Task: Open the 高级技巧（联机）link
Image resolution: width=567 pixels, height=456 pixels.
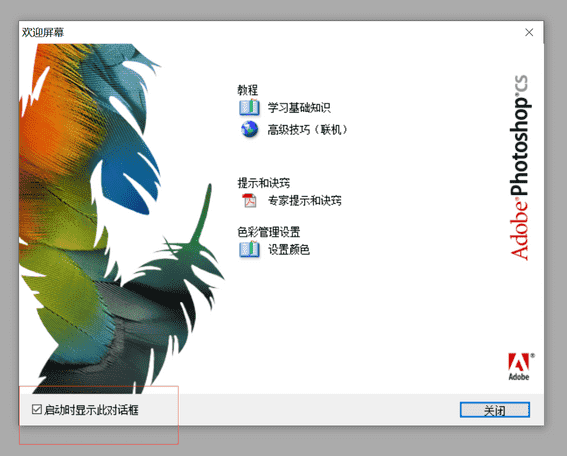Action: pyautogui.click(x=308, y=129)
